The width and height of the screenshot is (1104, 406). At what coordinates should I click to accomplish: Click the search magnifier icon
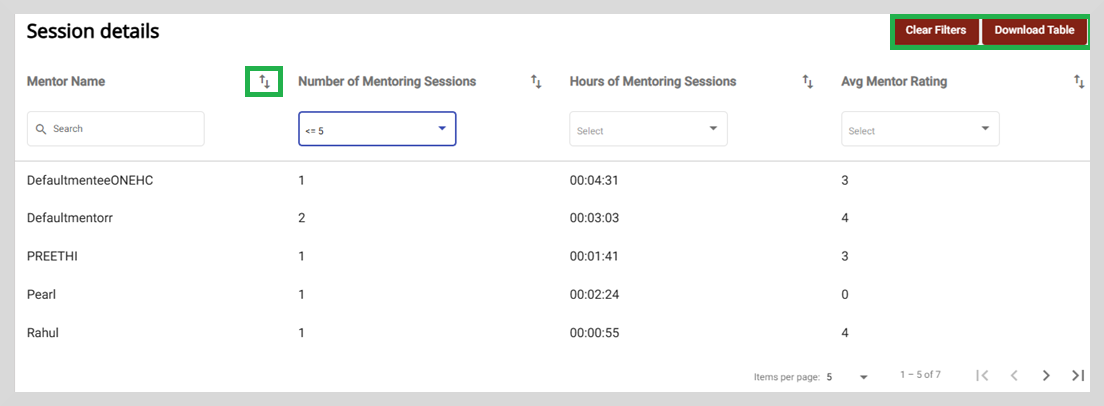pyautogui.click(x=42, y=129)
